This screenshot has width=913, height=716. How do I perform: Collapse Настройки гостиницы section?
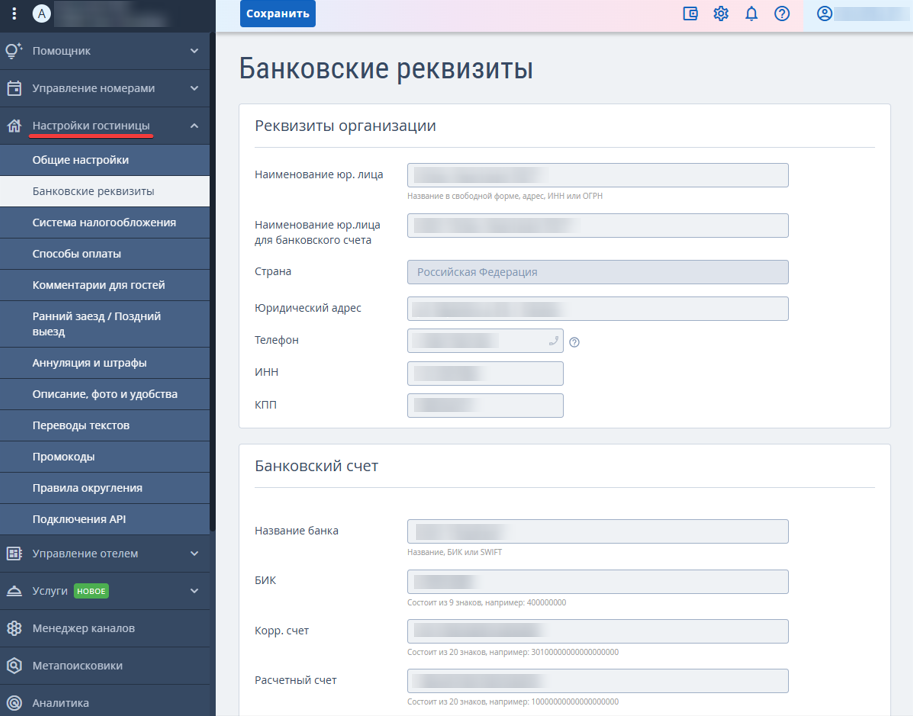pos(194,125)
